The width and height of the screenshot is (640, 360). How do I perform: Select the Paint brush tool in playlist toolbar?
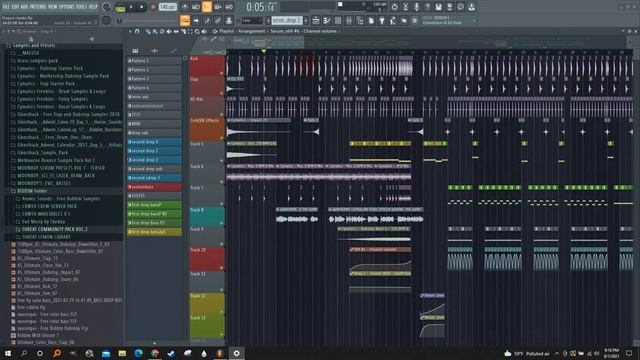pos(155,31)
